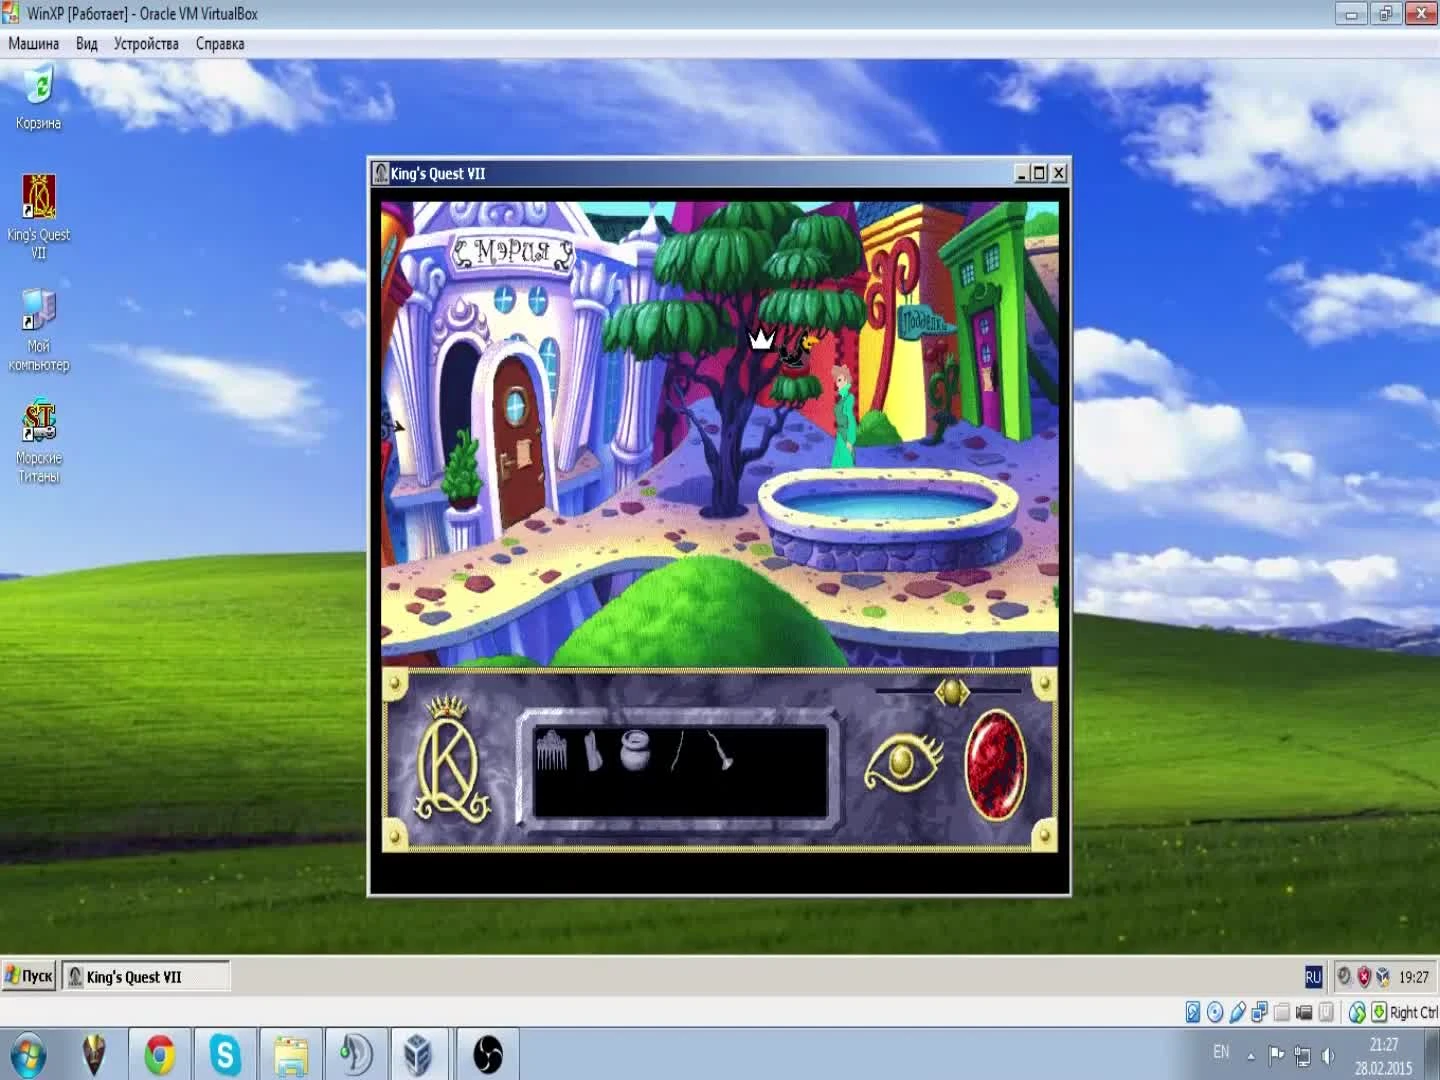The width and height of the screenshot is (1440, 1080).
Task: Open the Вид menu
Action: coord(87,44)
